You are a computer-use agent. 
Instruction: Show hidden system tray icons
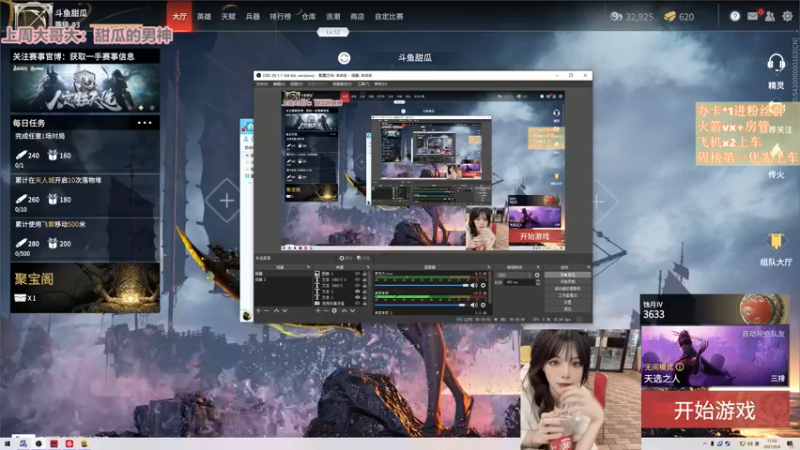pos(705,444)
